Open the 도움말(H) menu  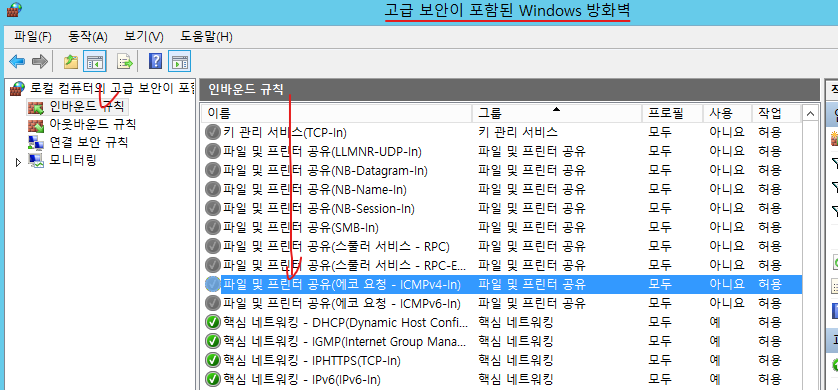[206, 37]
